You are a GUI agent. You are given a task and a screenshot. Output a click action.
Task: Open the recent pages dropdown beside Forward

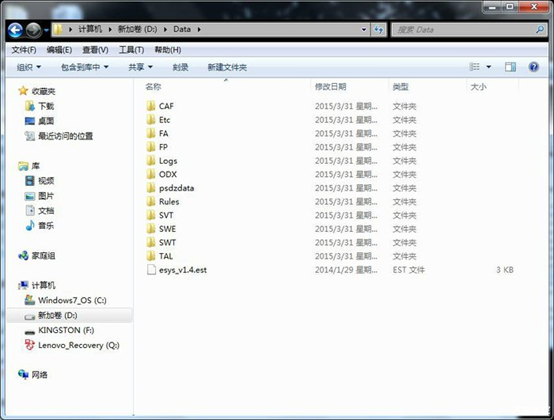point(46,30)
